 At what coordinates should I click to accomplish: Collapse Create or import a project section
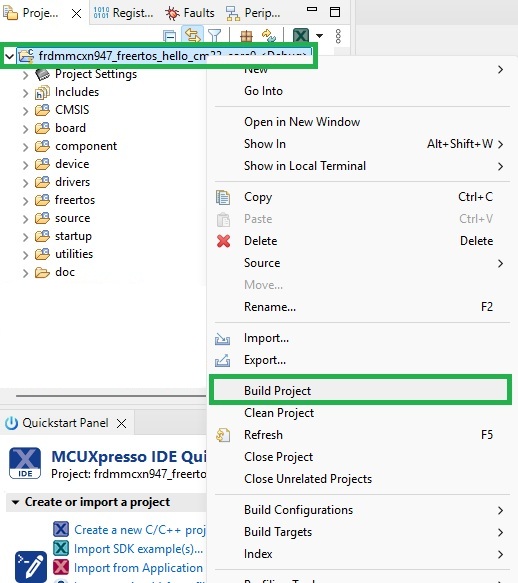click(x=15, y=502)
